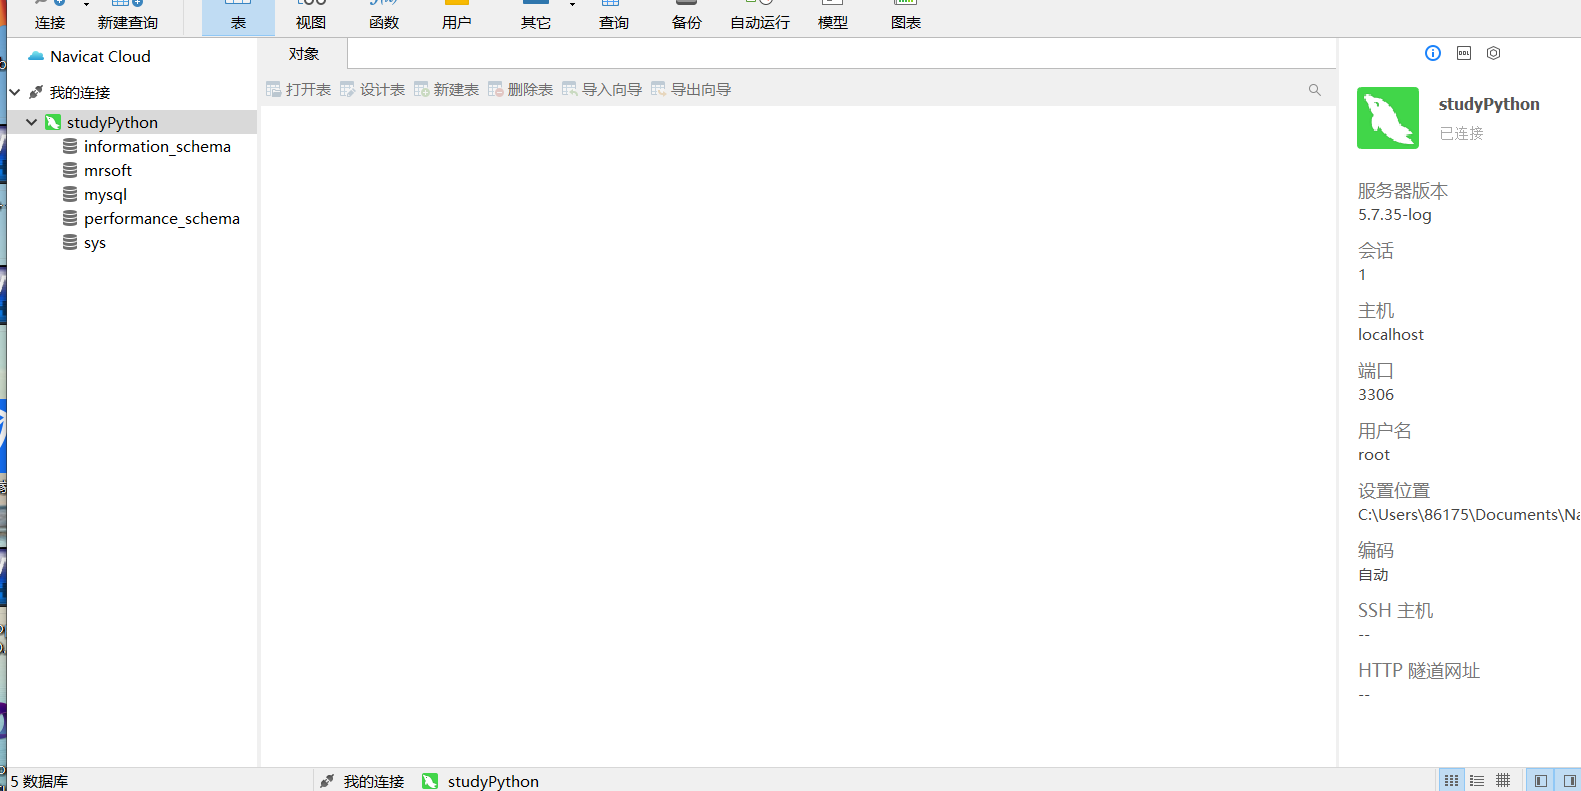Select the 表 tables toolbar item
Viewport: 1581px width, 791px height.
[238, 16]
